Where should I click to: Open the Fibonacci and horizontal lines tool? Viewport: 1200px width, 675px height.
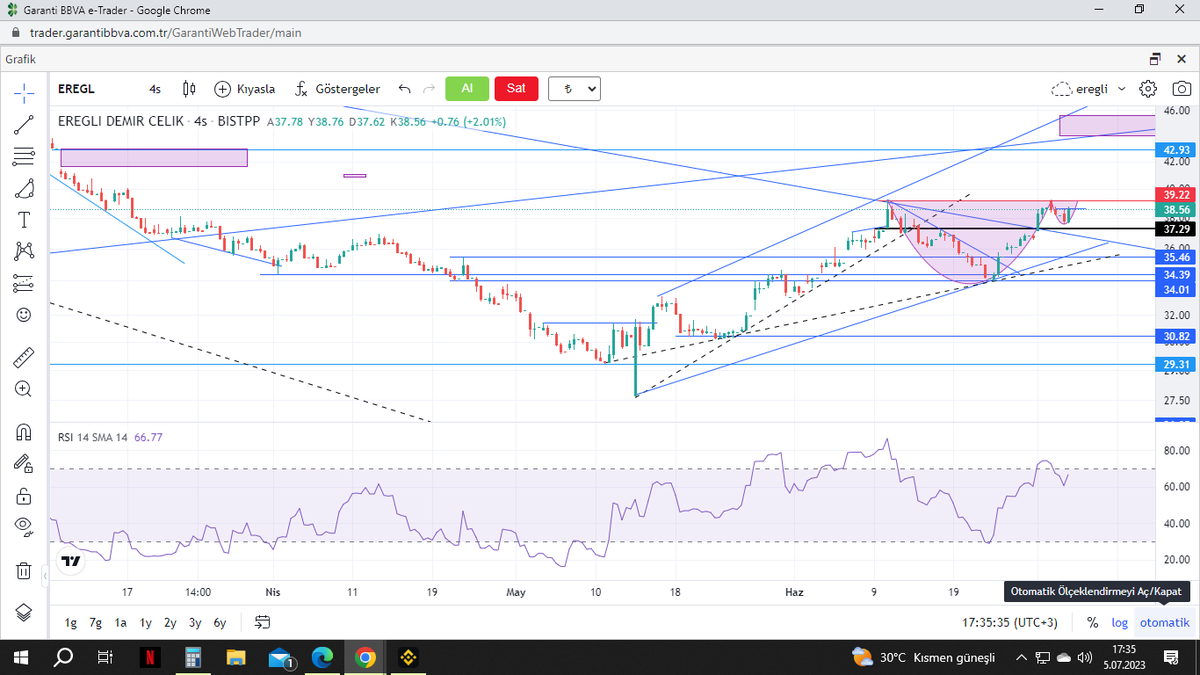coord(24,157)
